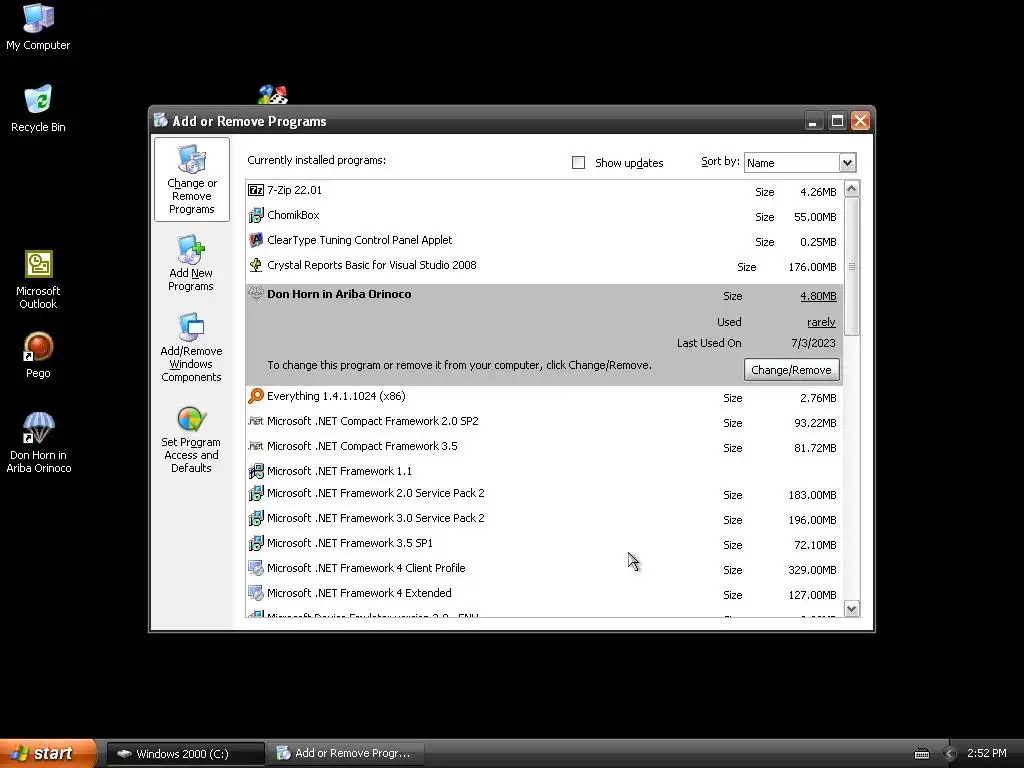Click the scroll up arrow of program list
This screenshot has height=768, width=1024.
point(852,189)
